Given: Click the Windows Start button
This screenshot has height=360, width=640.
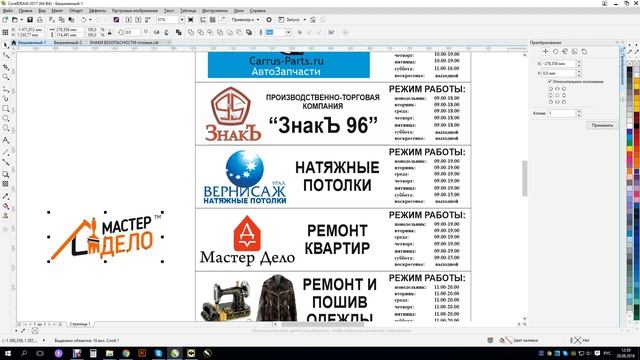Looking at the screenshot, I should [x=7, y=353].
